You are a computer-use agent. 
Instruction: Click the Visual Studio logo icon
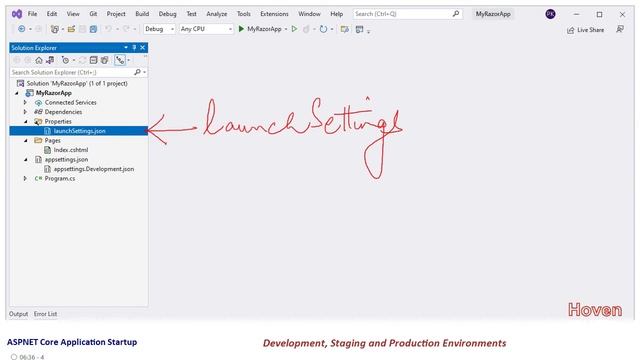[17, 14]
